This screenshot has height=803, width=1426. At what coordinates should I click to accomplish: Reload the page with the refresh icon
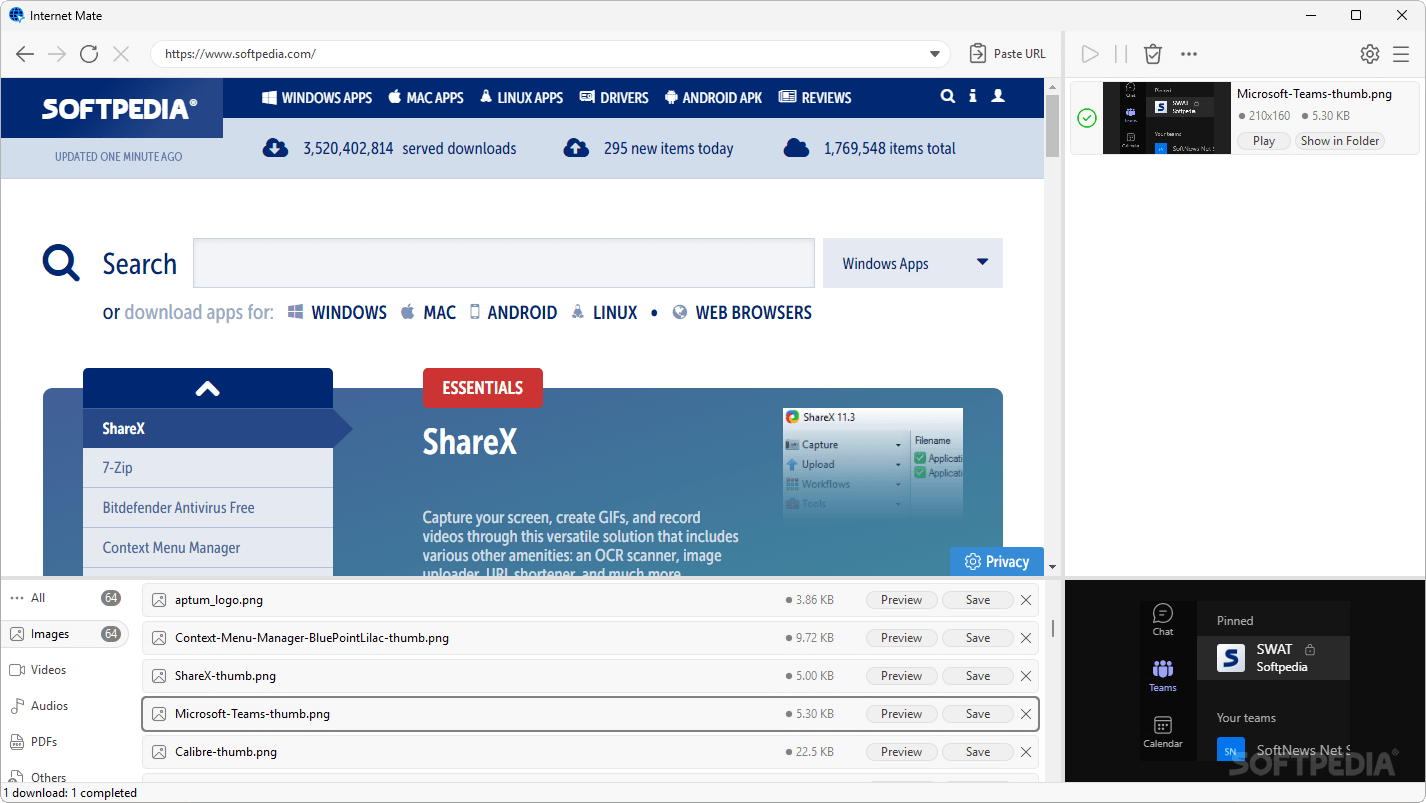tap(89, 54)
